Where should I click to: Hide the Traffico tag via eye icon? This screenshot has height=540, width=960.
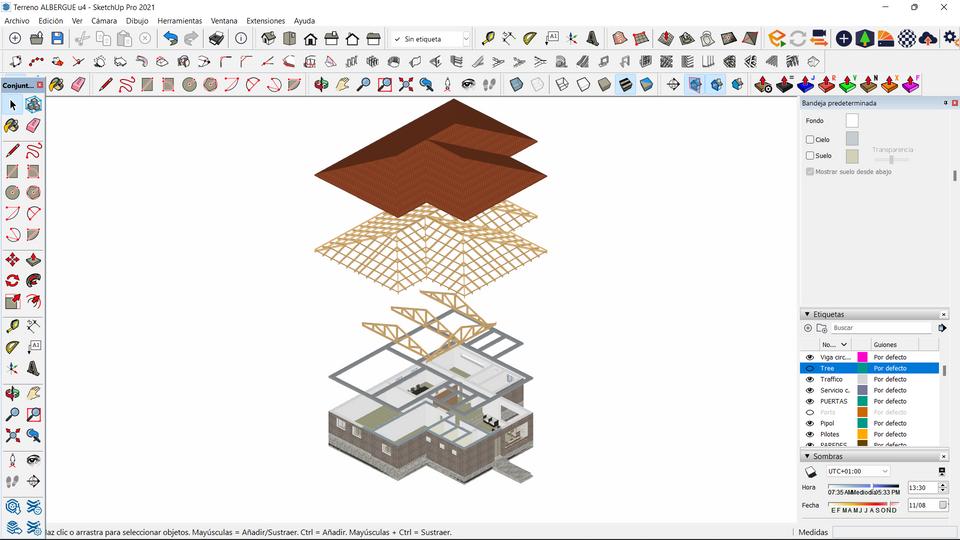point(809,379)
